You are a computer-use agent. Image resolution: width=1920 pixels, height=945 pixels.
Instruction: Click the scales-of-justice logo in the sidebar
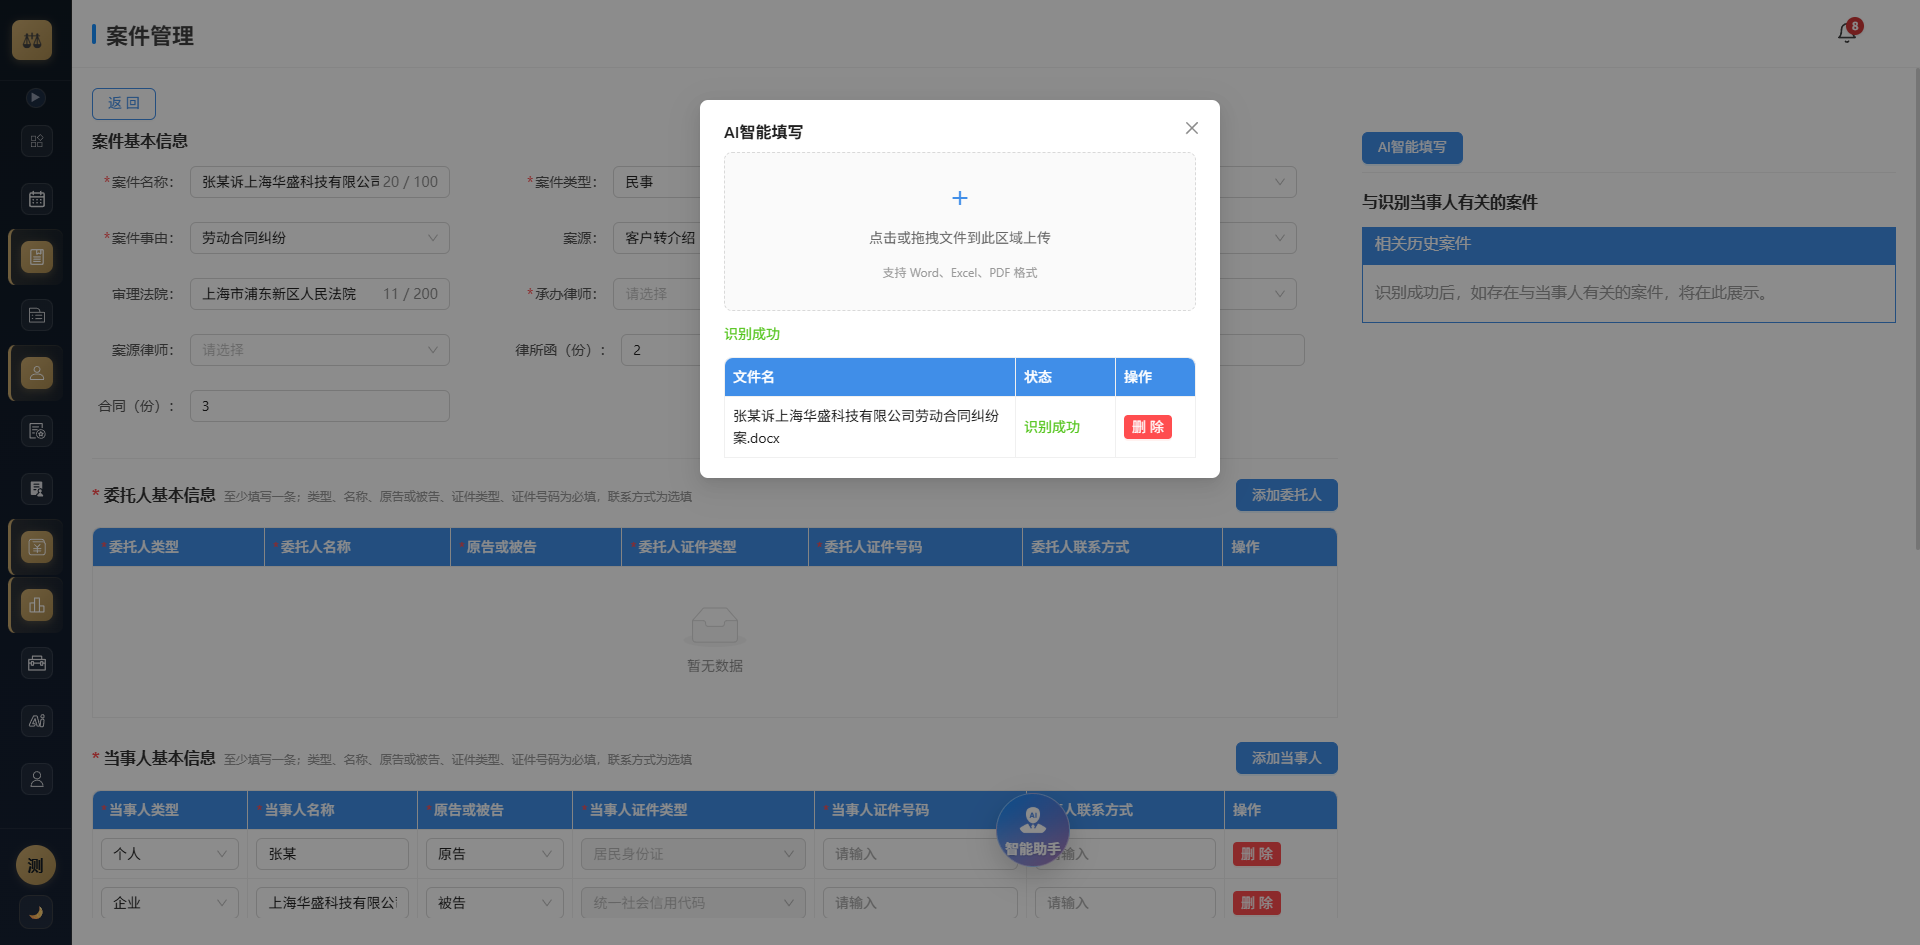tap(32, 40)
